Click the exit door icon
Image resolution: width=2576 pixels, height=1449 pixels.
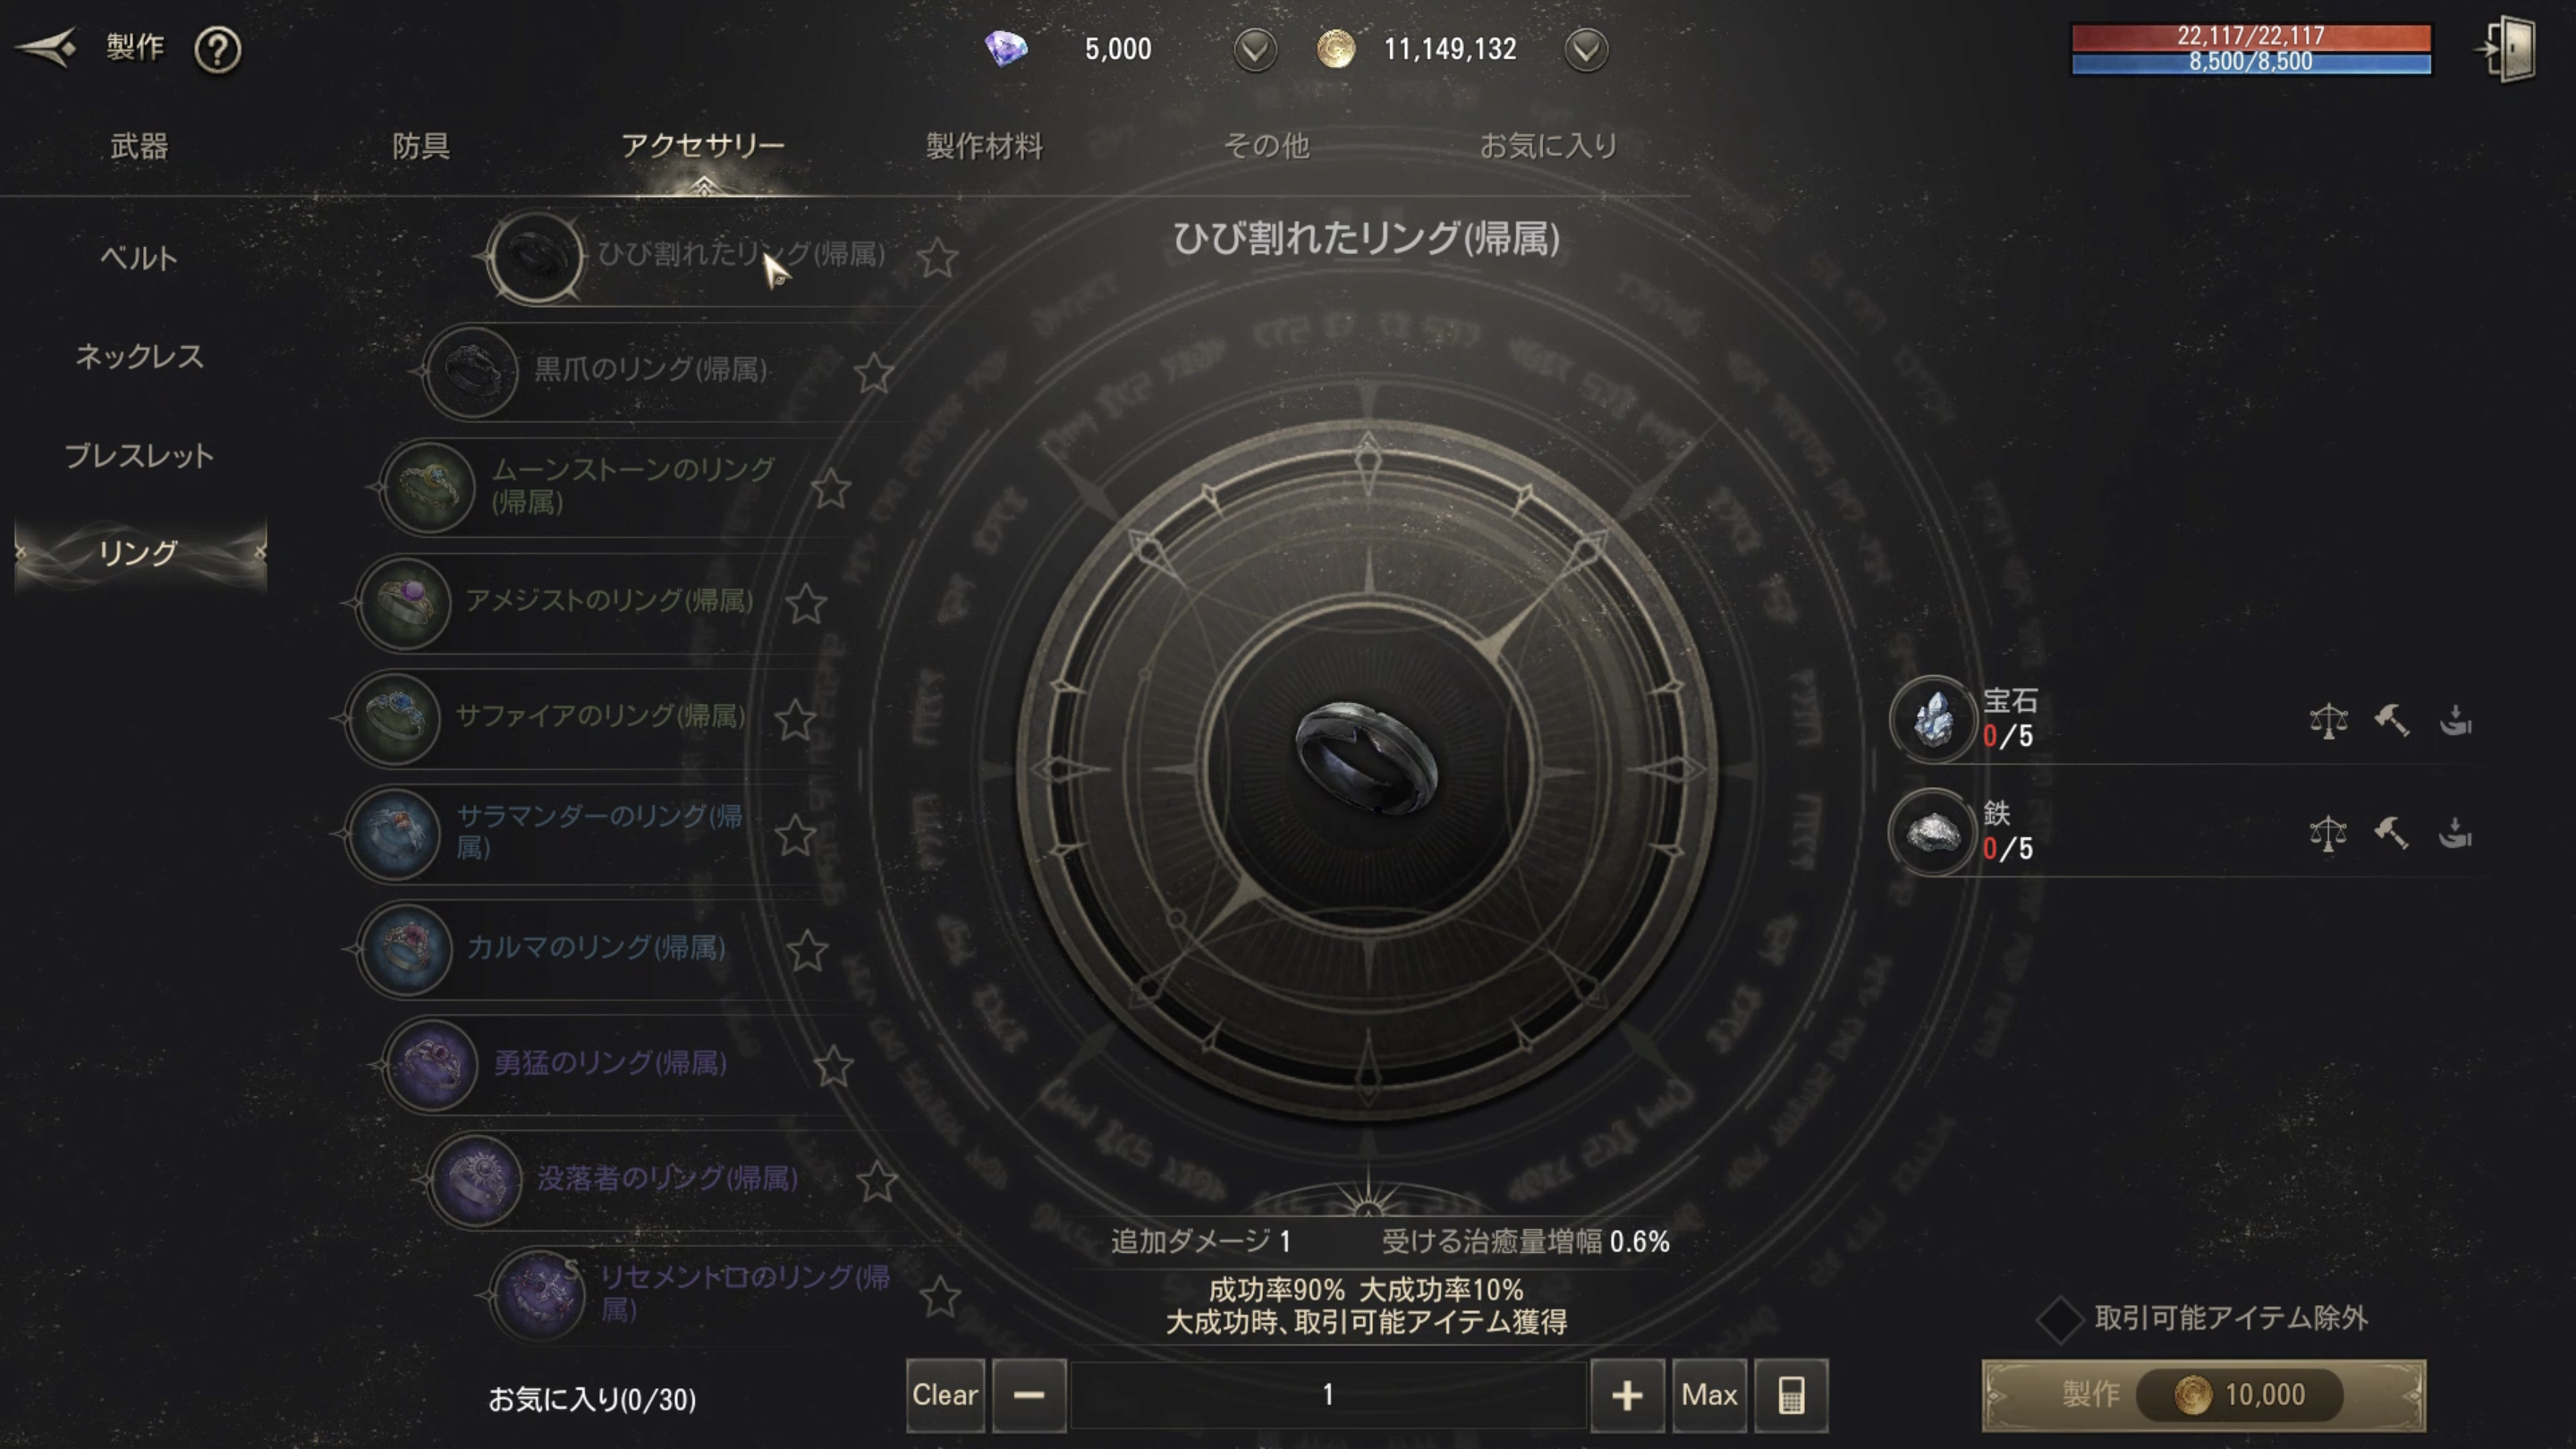click(x=2509, y=48)
